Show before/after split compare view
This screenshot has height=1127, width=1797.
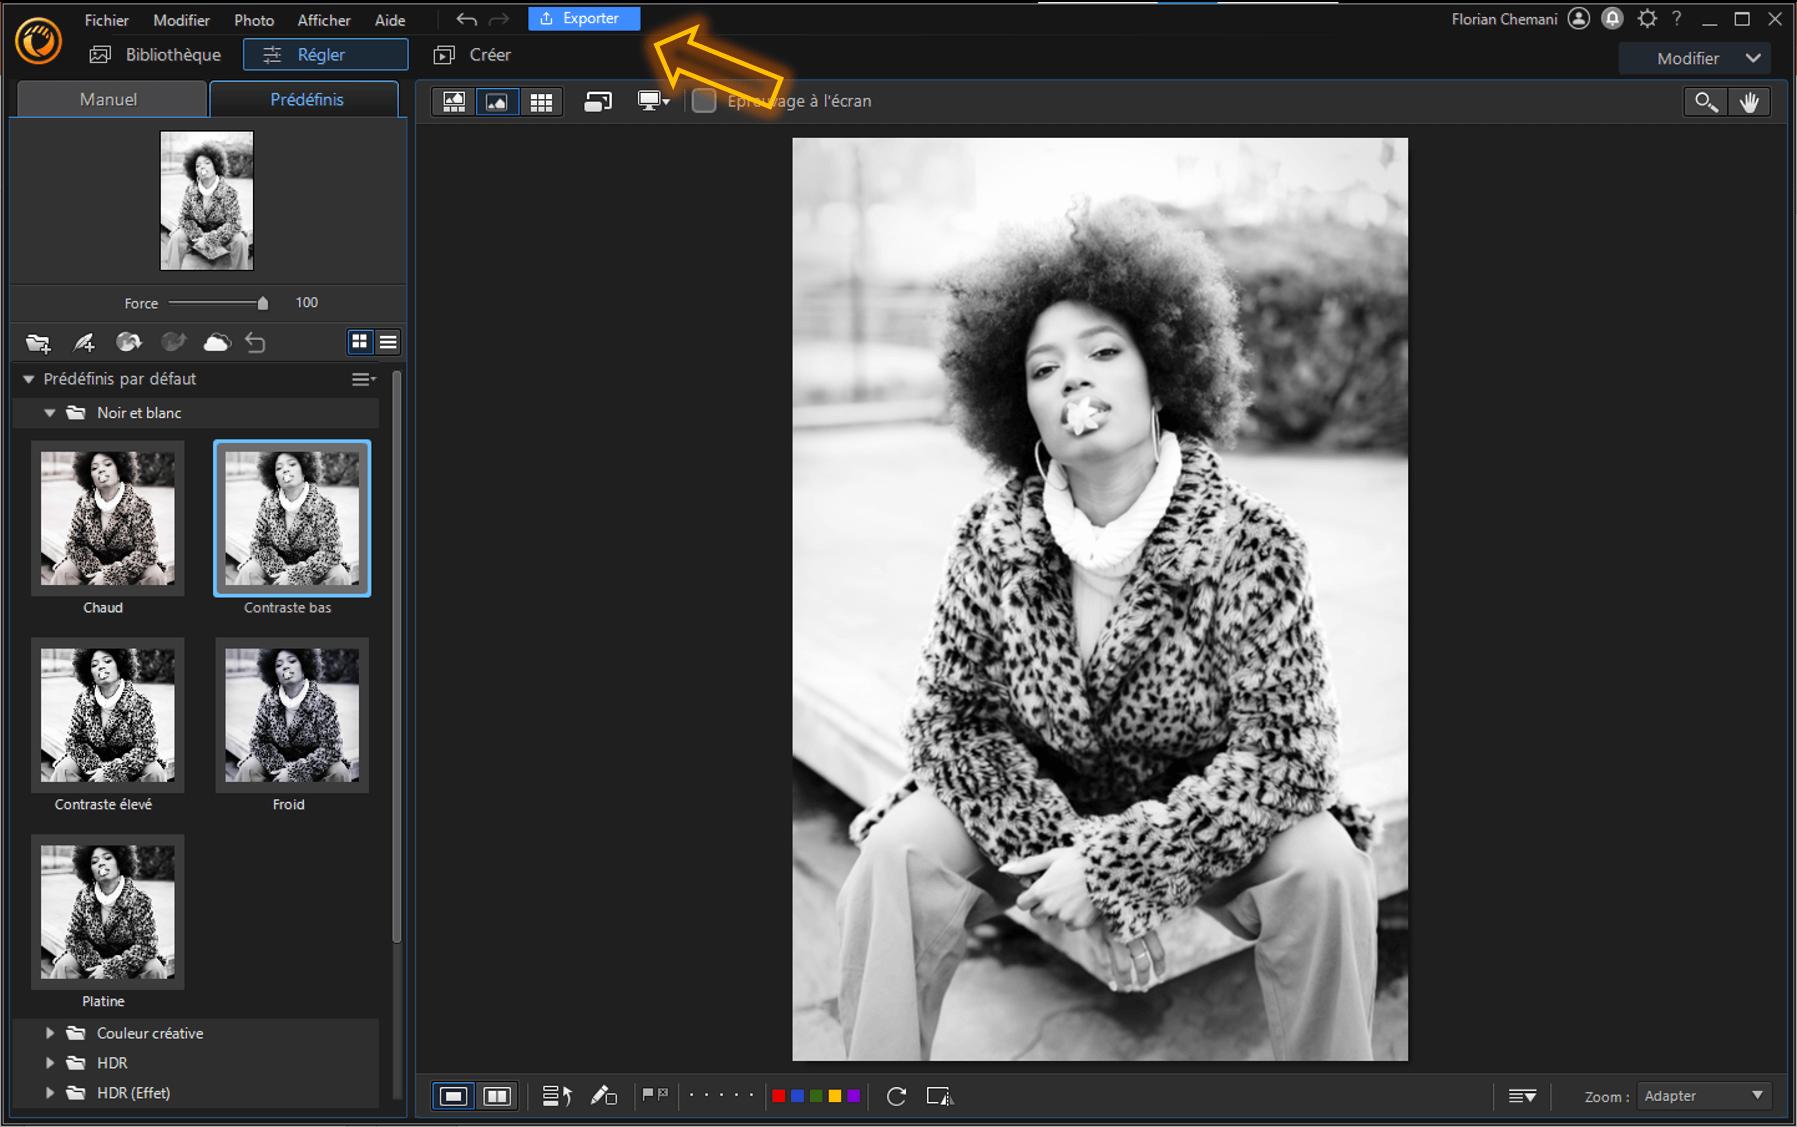pos(497,1096)
